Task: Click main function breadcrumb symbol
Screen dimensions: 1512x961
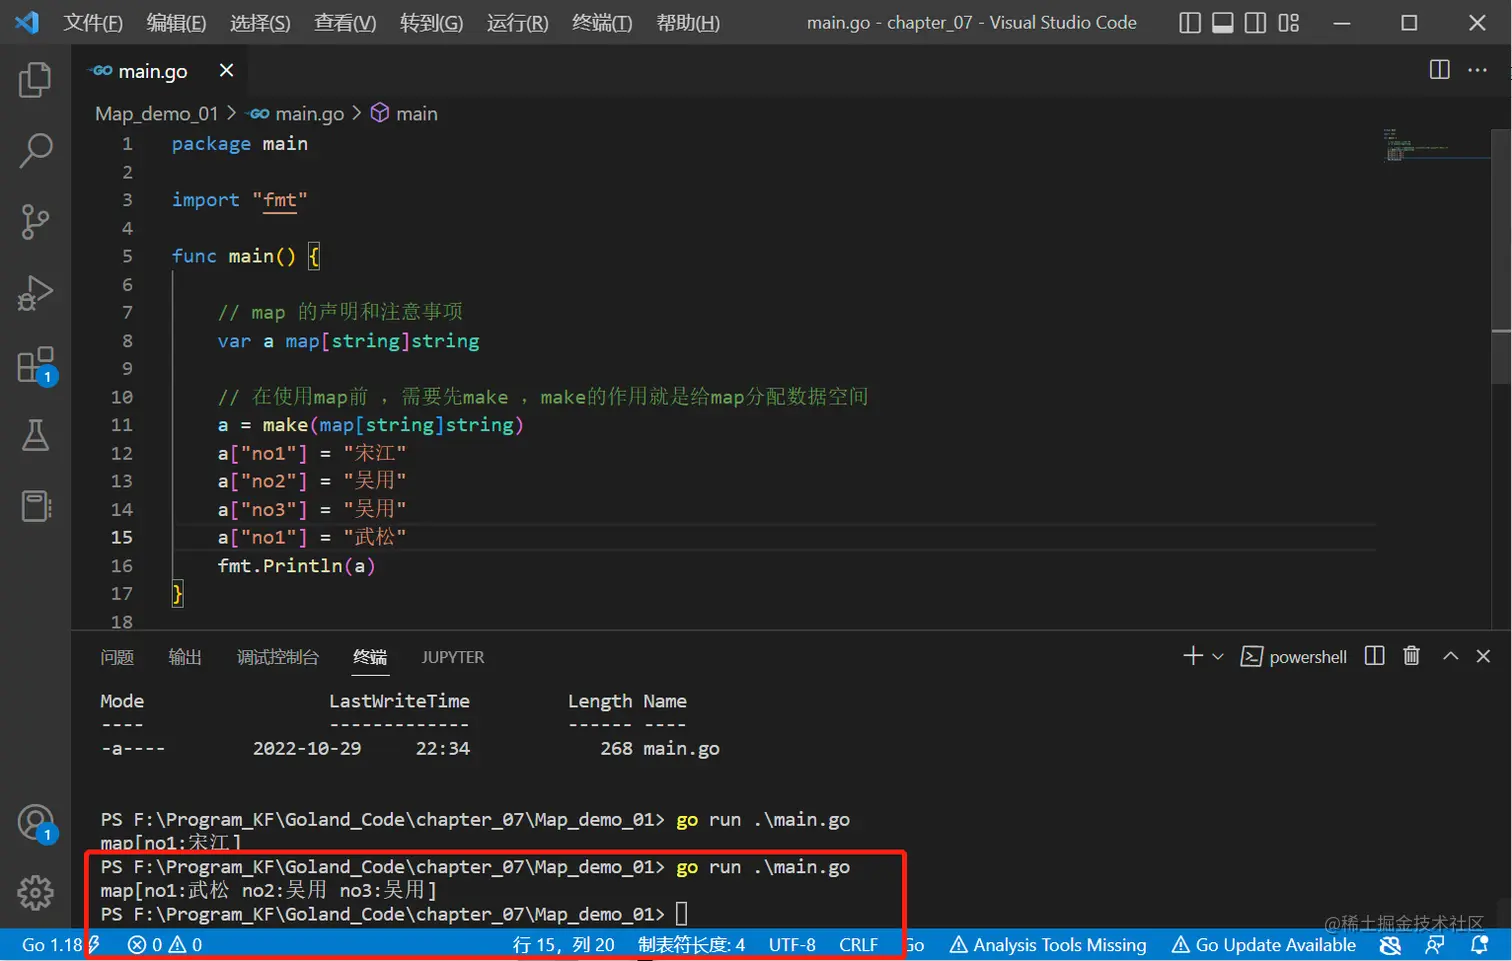Action: point(405,113)
